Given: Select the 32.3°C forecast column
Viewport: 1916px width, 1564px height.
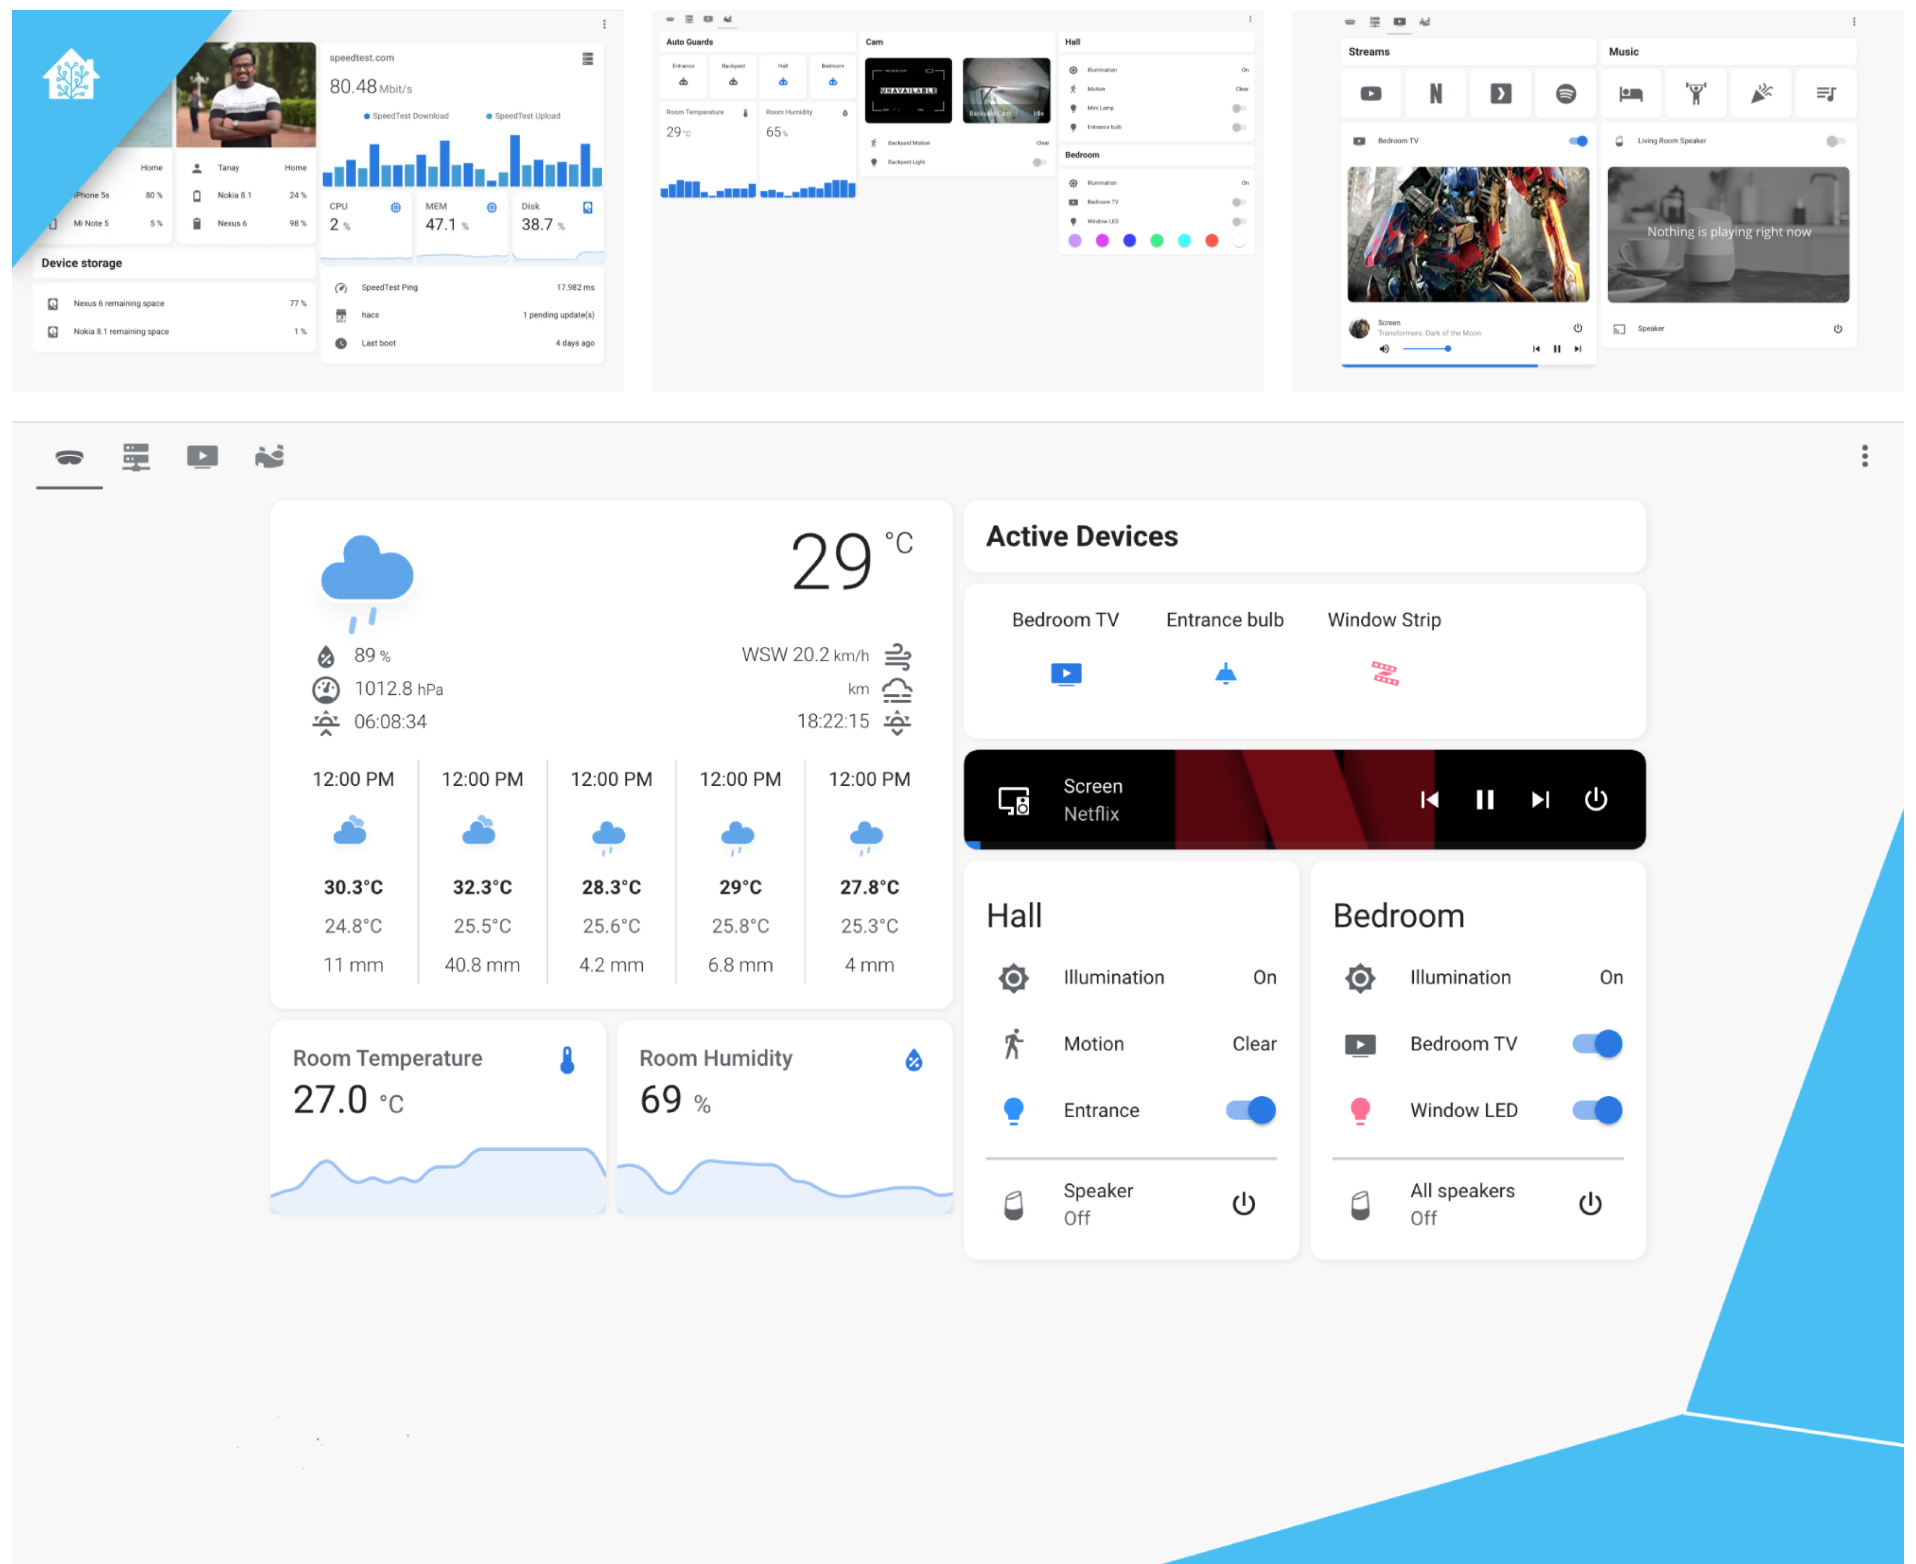Looking at the screenshot, I should tap(482, 871).
